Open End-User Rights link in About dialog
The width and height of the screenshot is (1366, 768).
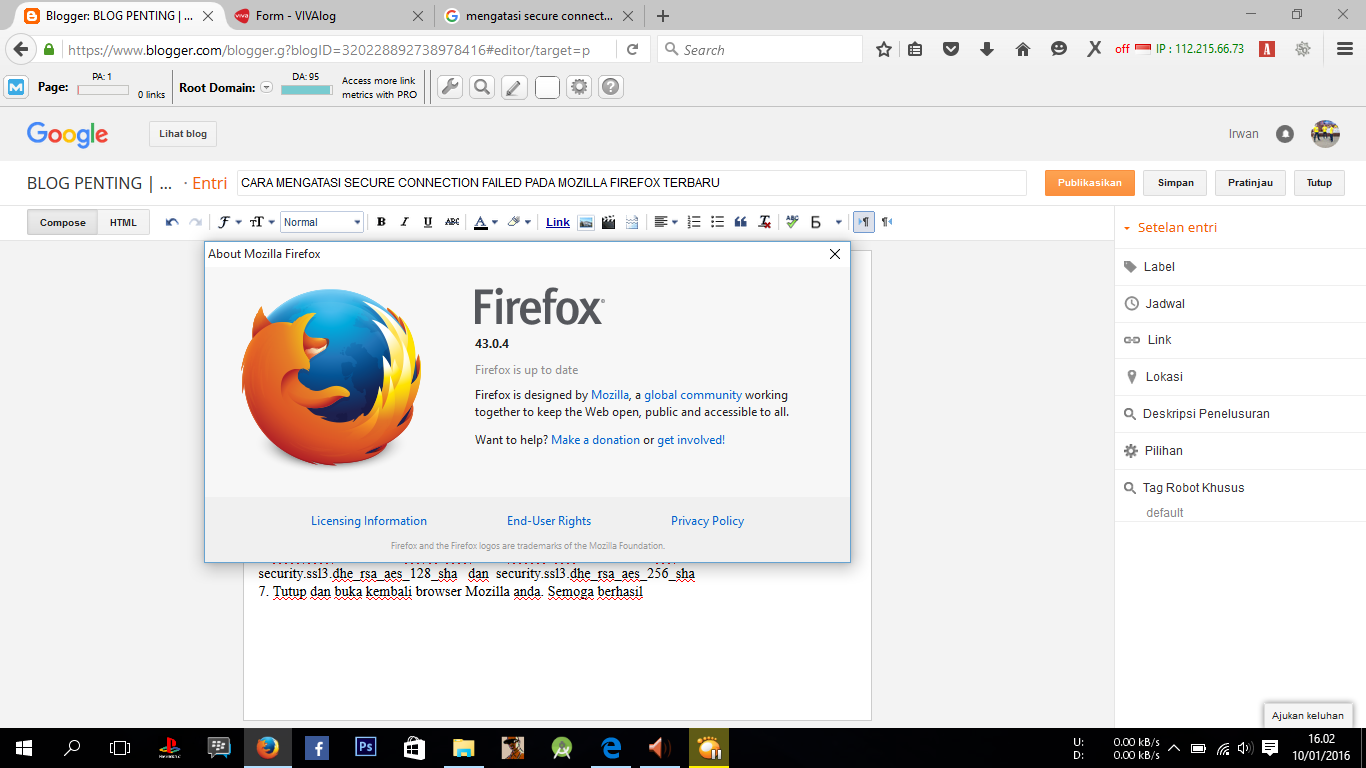549,521
